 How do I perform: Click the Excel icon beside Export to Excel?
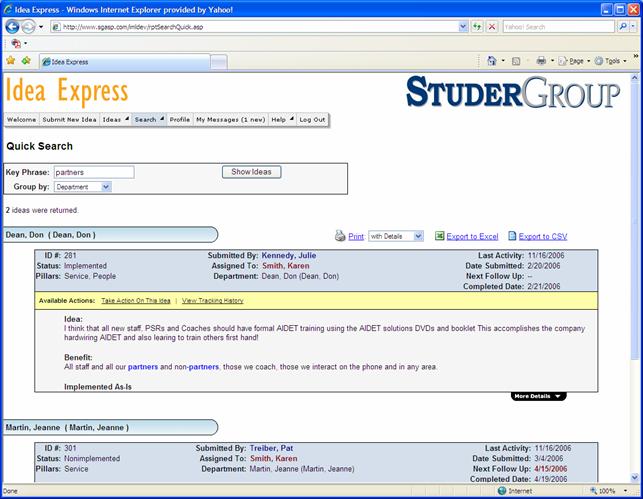439,236
